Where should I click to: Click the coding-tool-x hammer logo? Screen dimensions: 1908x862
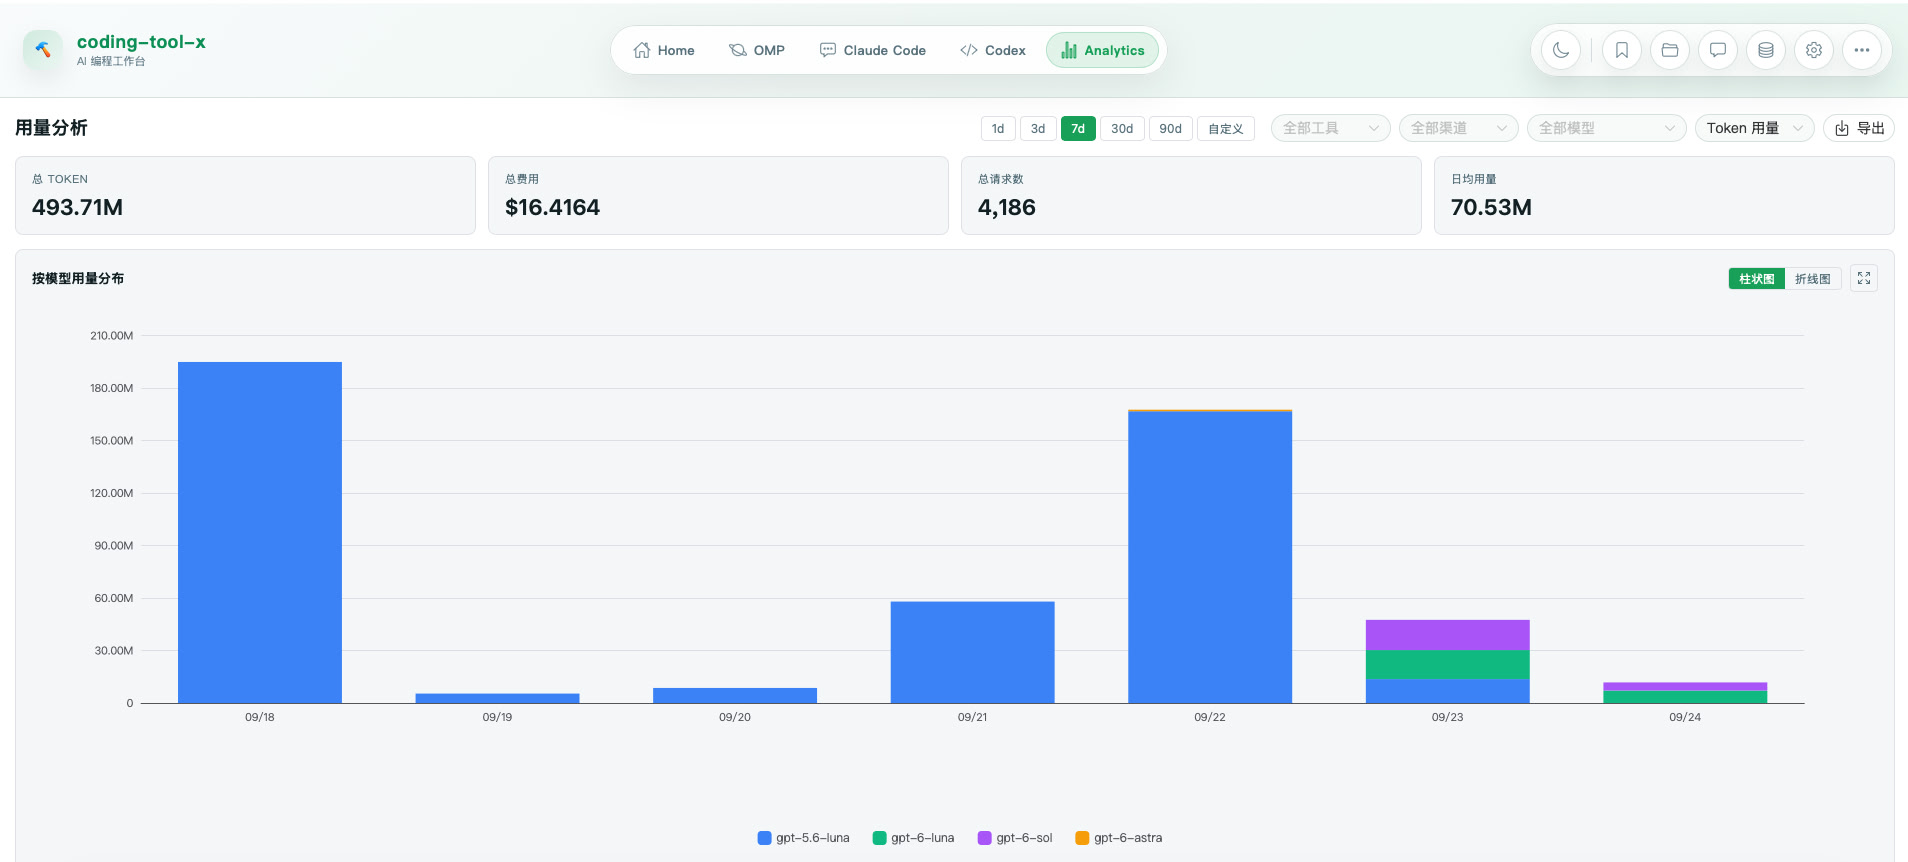coord(43,50)
